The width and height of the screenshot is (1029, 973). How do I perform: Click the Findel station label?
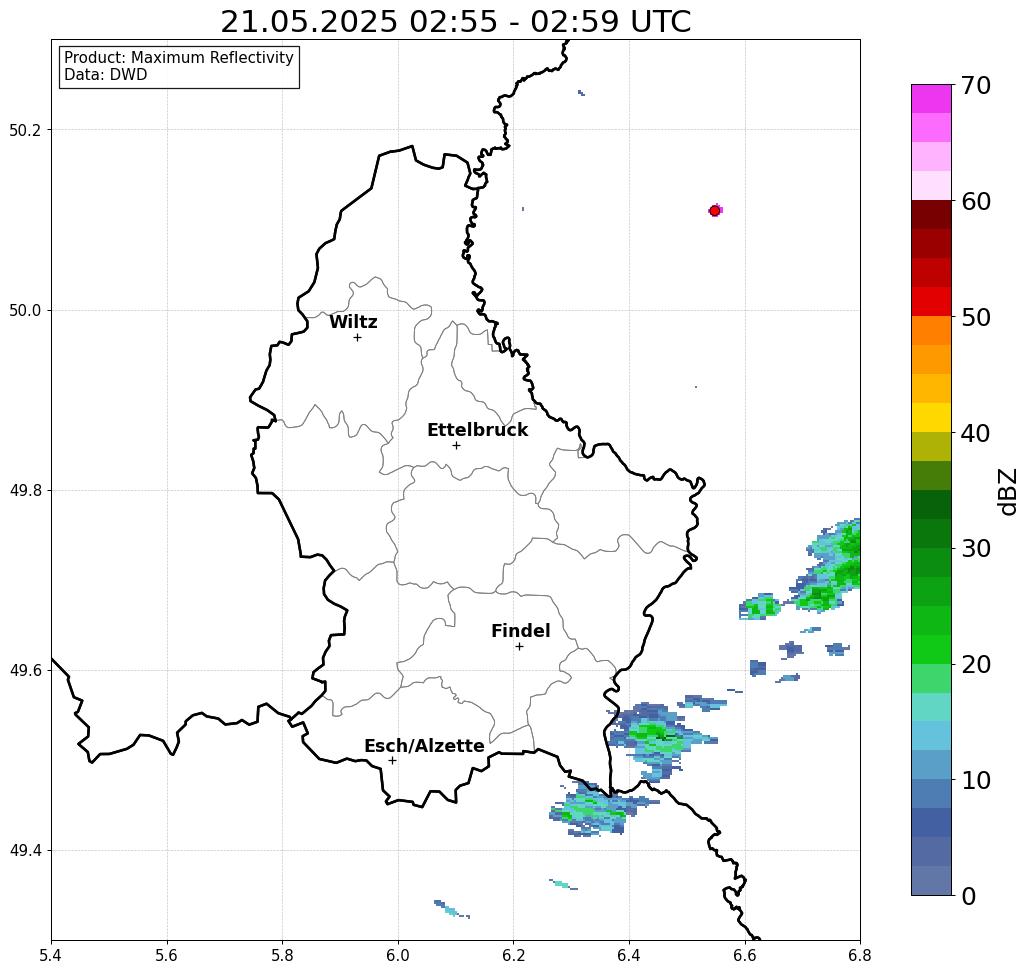520,631
